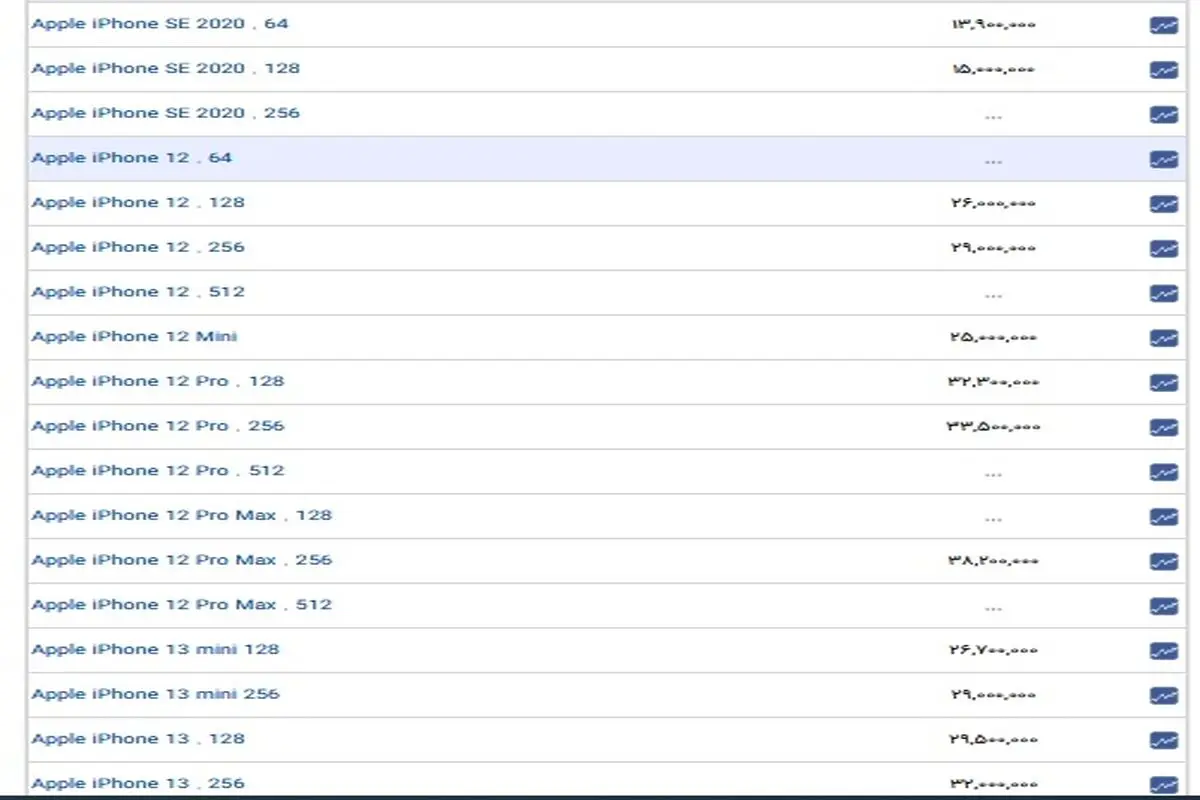Open the Apple iPhone 13 mini 128 link
The width and height of the screenshot is (1200, 800).
click(x=156, y=649)
